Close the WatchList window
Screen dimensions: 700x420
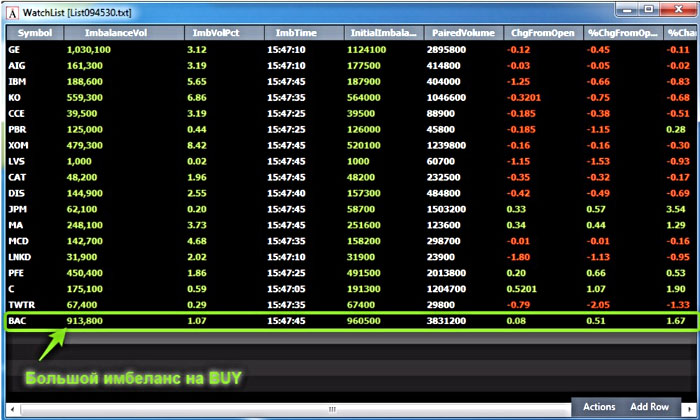(678, 9)
